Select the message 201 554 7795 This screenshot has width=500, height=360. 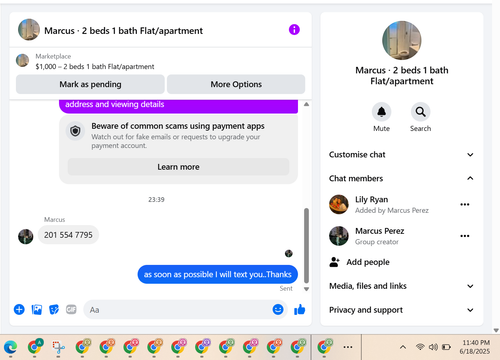68,235
